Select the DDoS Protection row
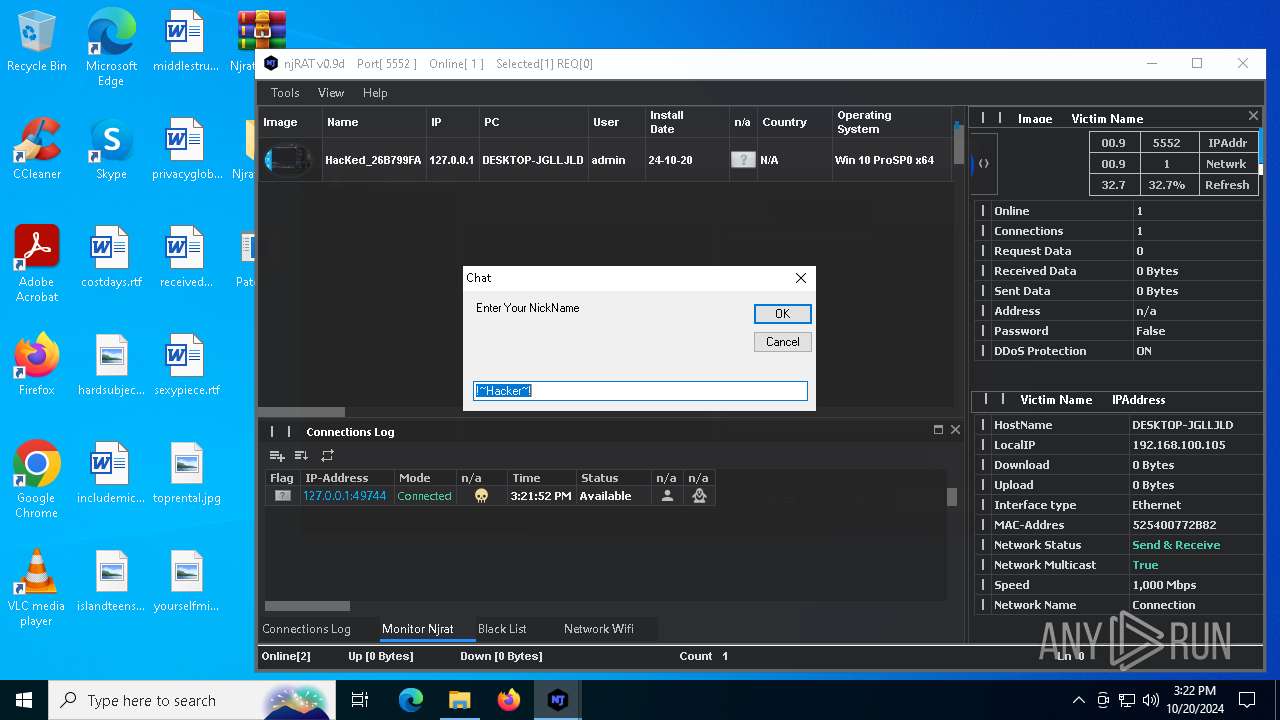This screenshot has height=720, width=1280. [x=1117, y=351]
